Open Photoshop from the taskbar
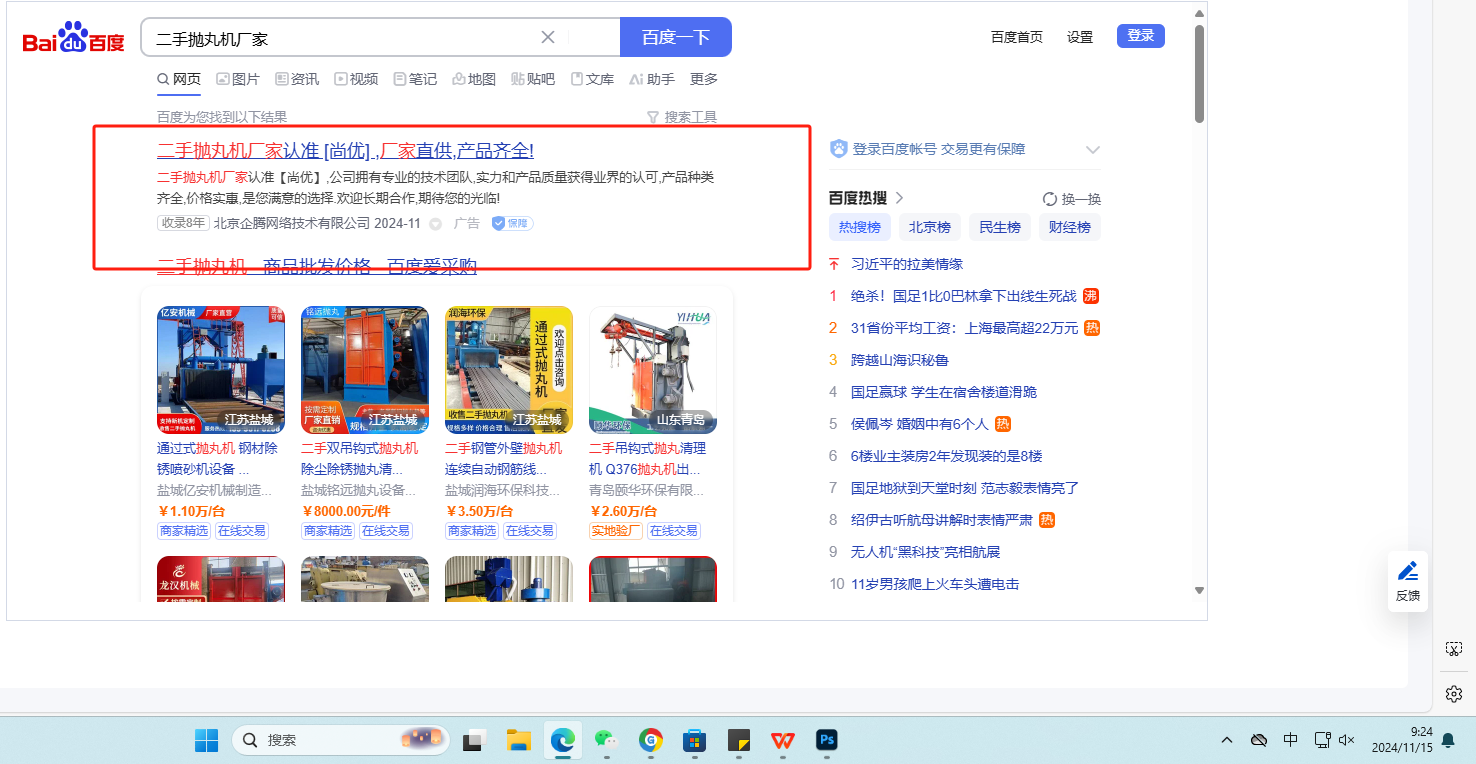Viewport: 1476px width, 764px height. click(x=827, y=740)
